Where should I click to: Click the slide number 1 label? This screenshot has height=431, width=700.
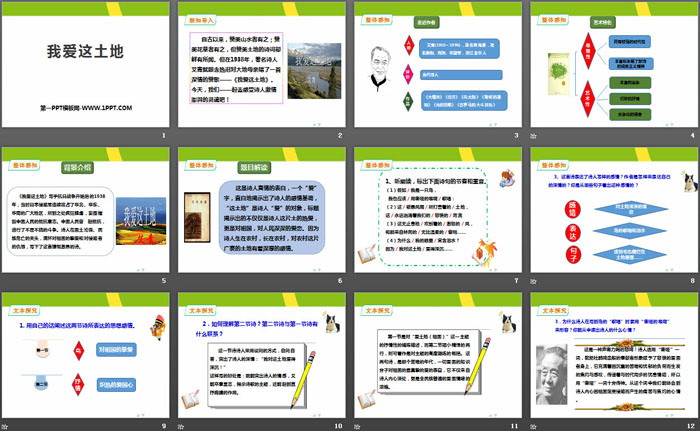coord(164,135)
